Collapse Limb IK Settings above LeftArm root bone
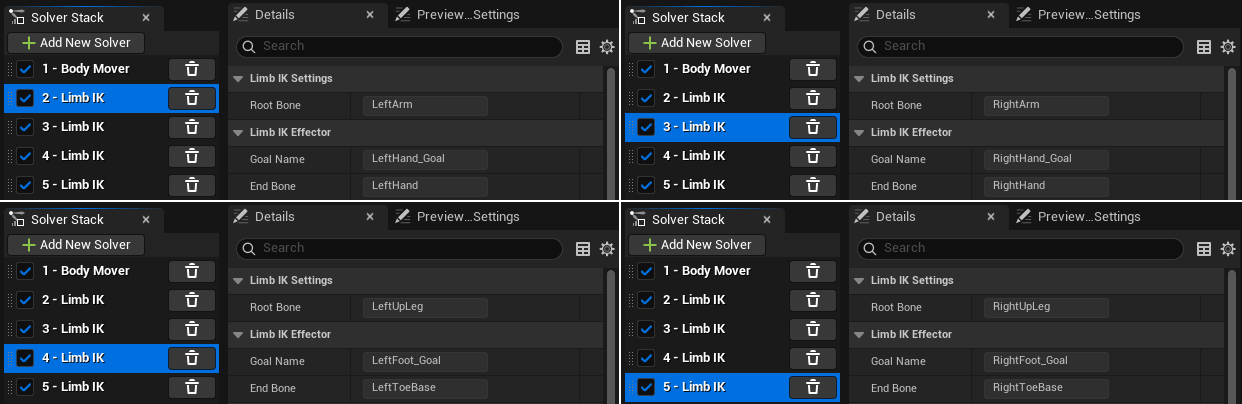 click(238, 78)
